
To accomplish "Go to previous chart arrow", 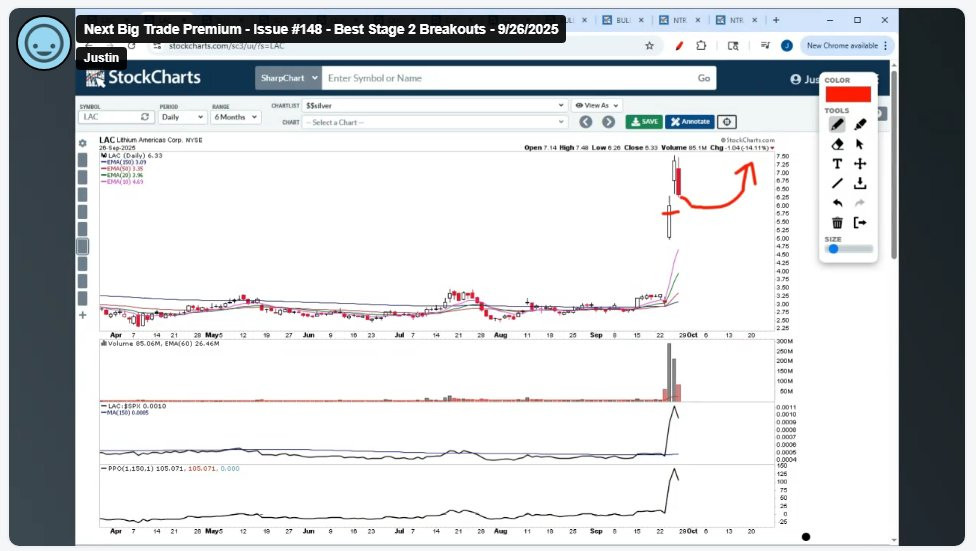I will click(x=586, y=122).
